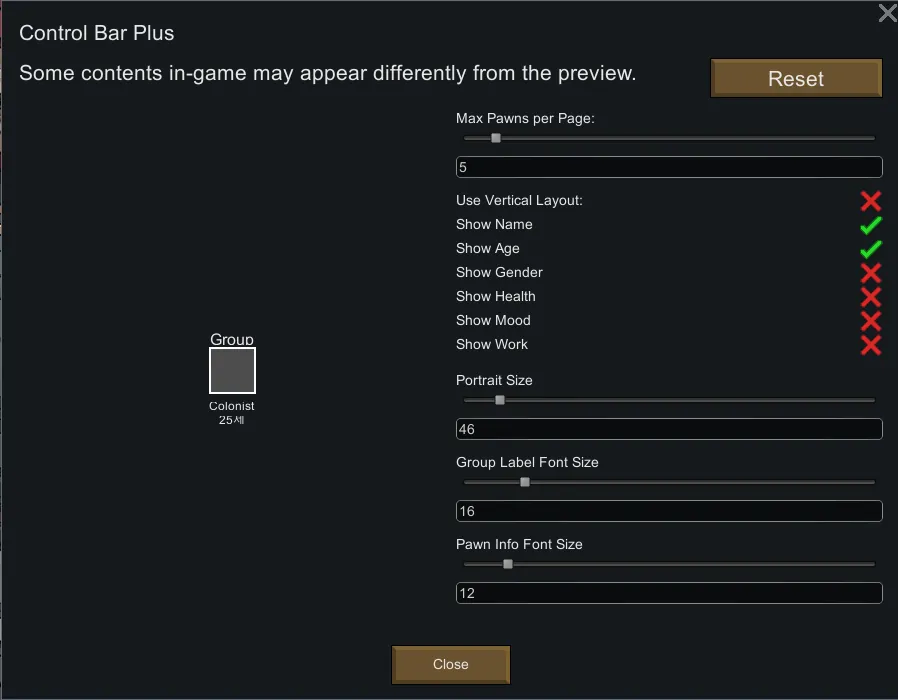Focus the Pawn Info Font Size field

tap(669, 593)
